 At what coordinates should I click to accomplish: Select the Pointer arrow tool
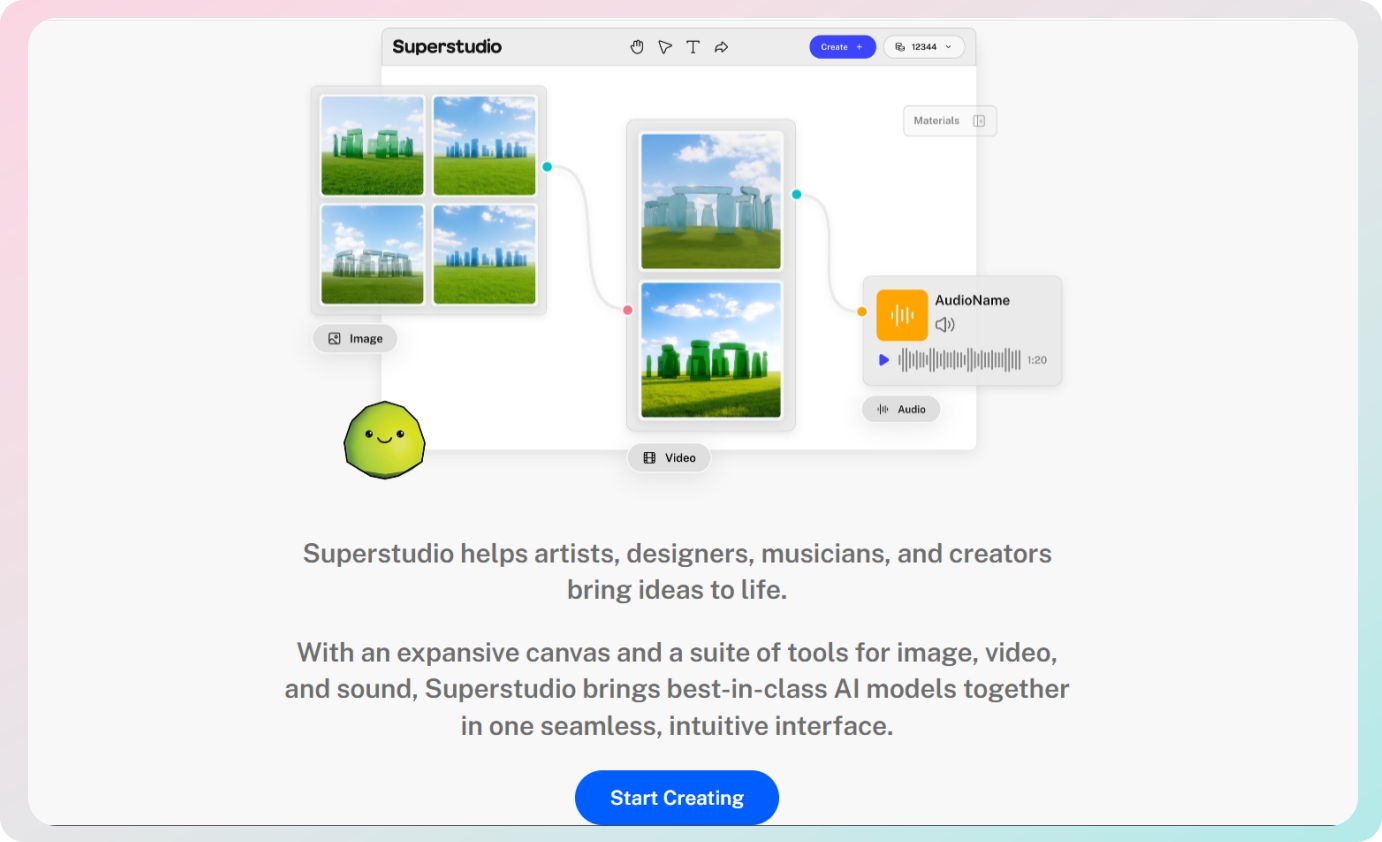point(665,47)
